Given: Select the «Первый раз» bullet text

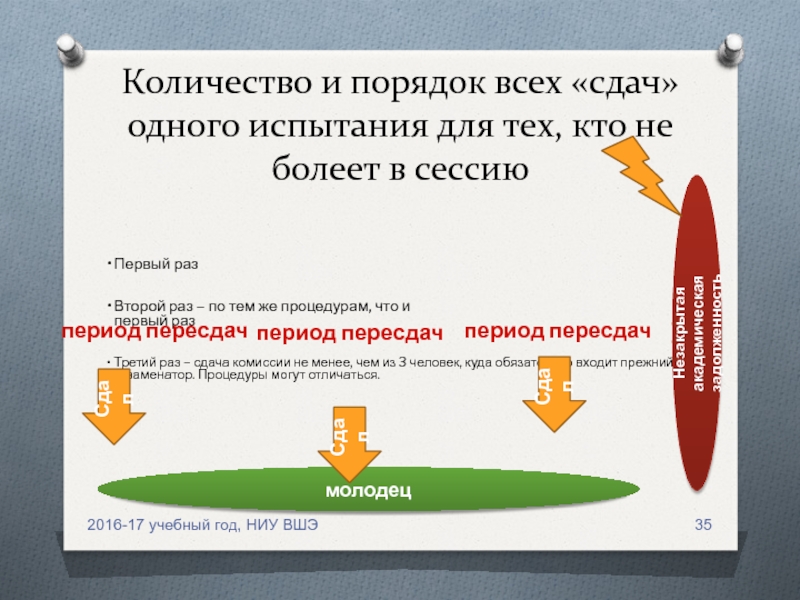Looking at the screenshot, I should click(156, 265).
